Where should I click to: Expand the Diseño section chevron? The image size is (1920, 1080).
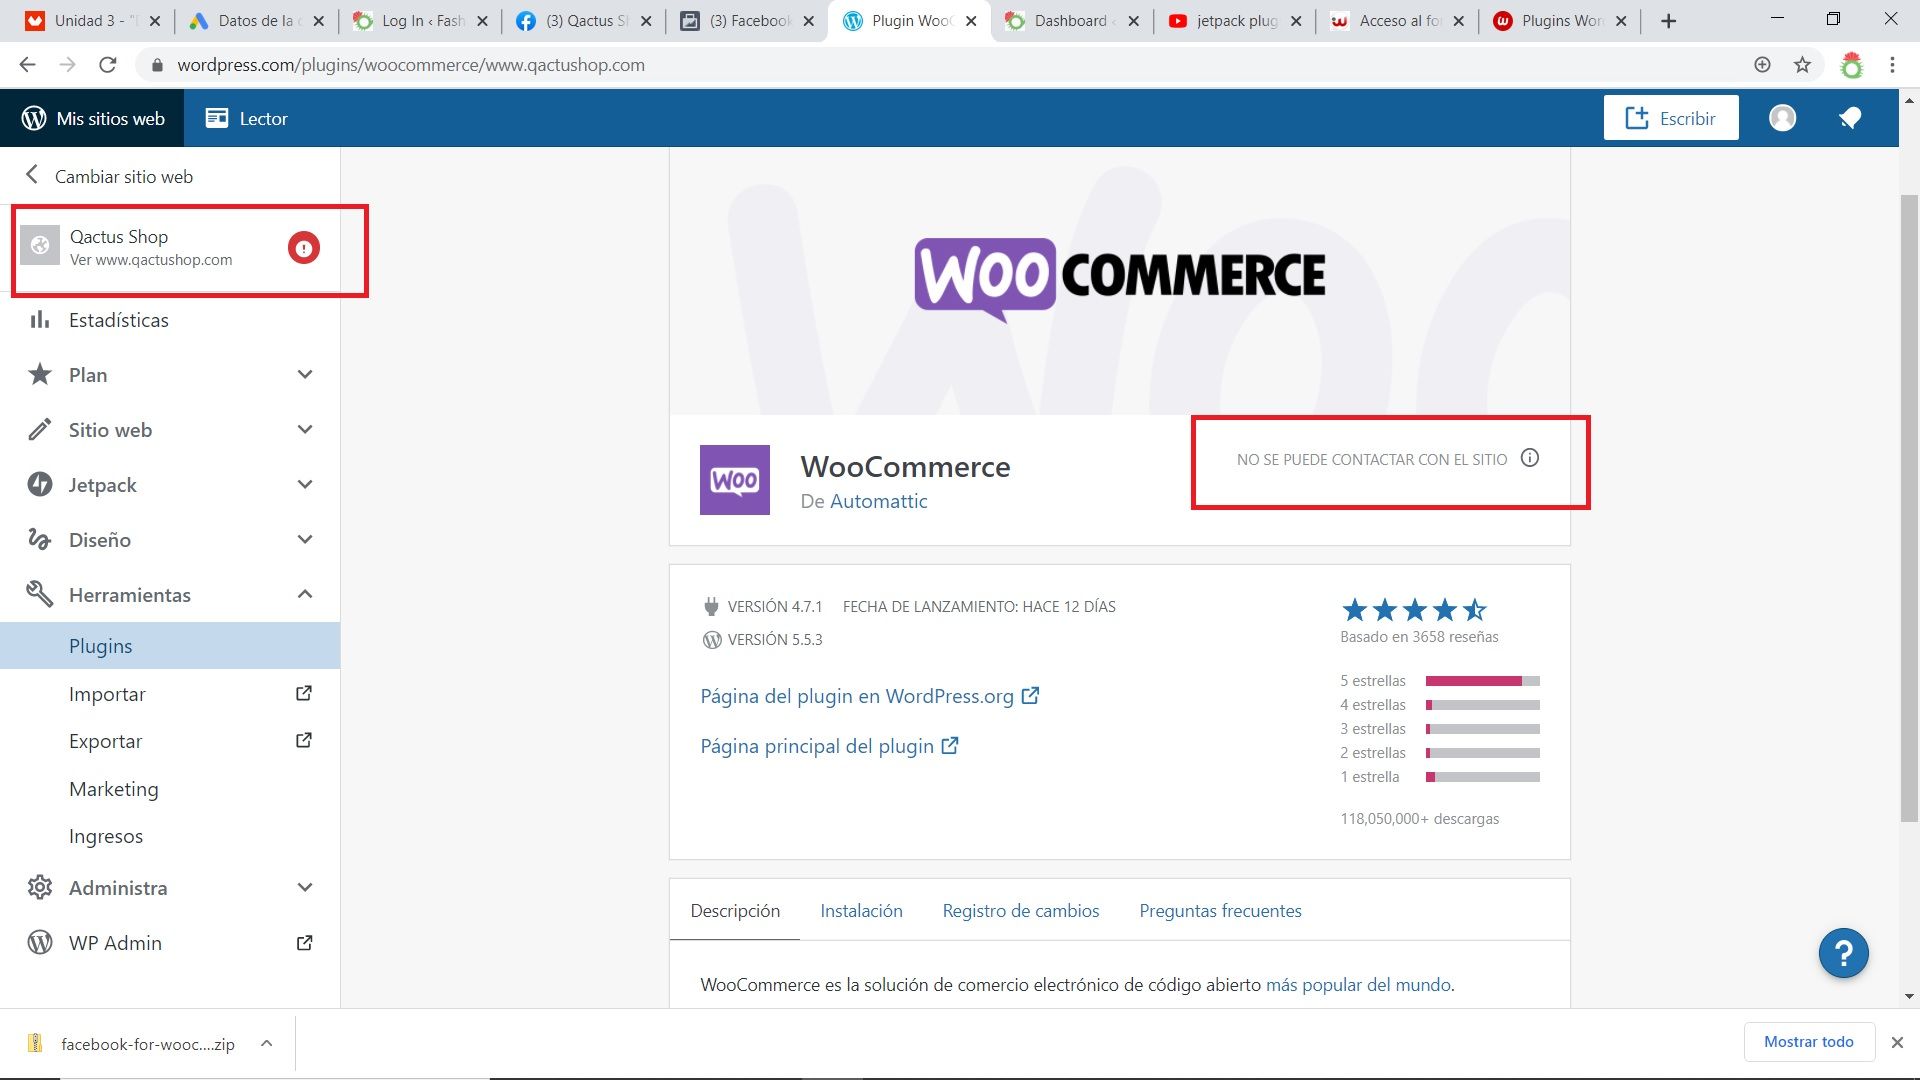point(305,540)
